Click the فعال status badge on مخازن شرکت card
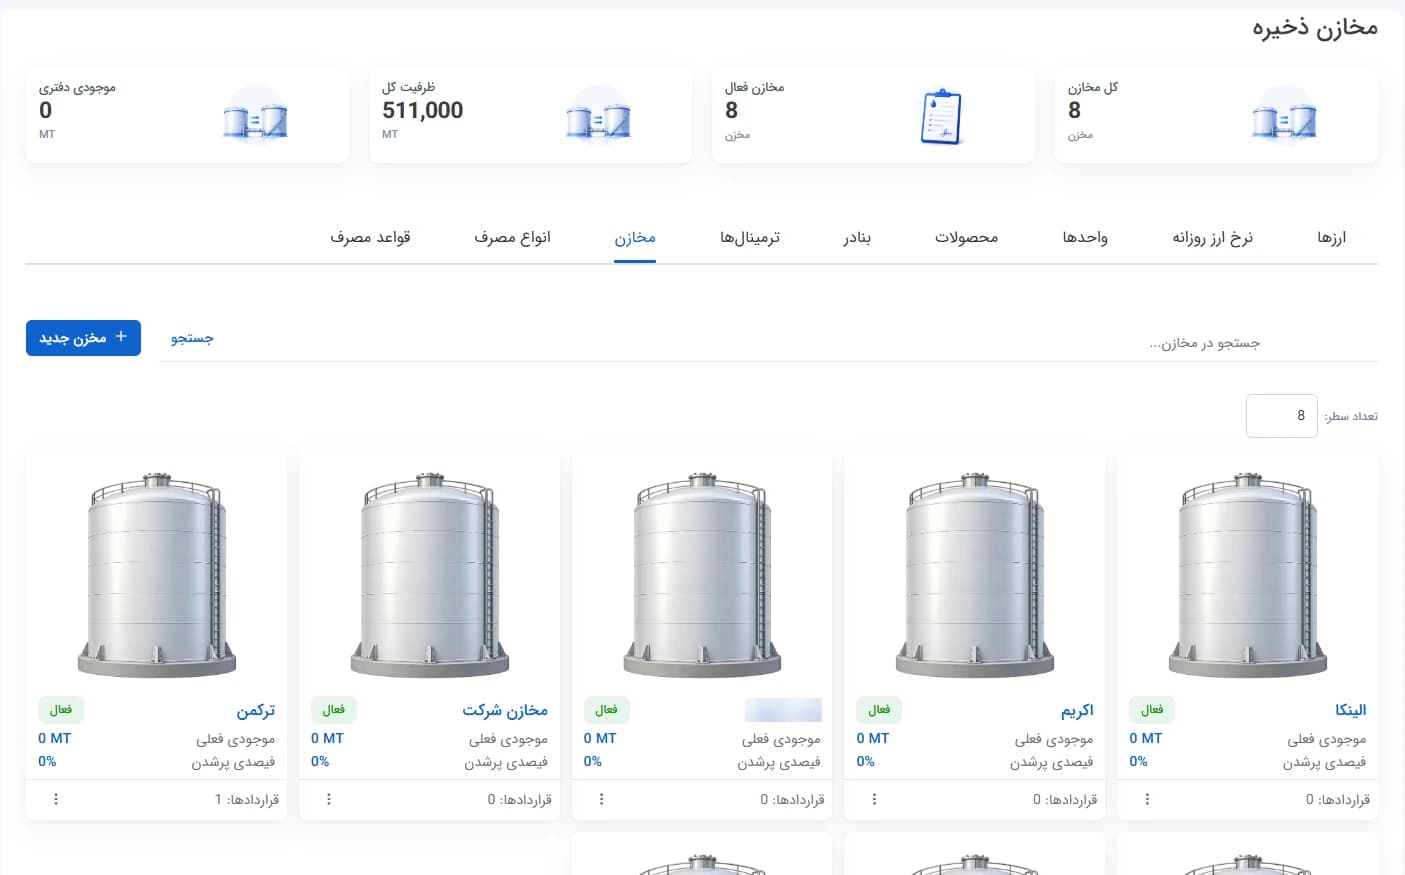The image size is (1405, 875). pyautogui.click(x=334, y=710)
